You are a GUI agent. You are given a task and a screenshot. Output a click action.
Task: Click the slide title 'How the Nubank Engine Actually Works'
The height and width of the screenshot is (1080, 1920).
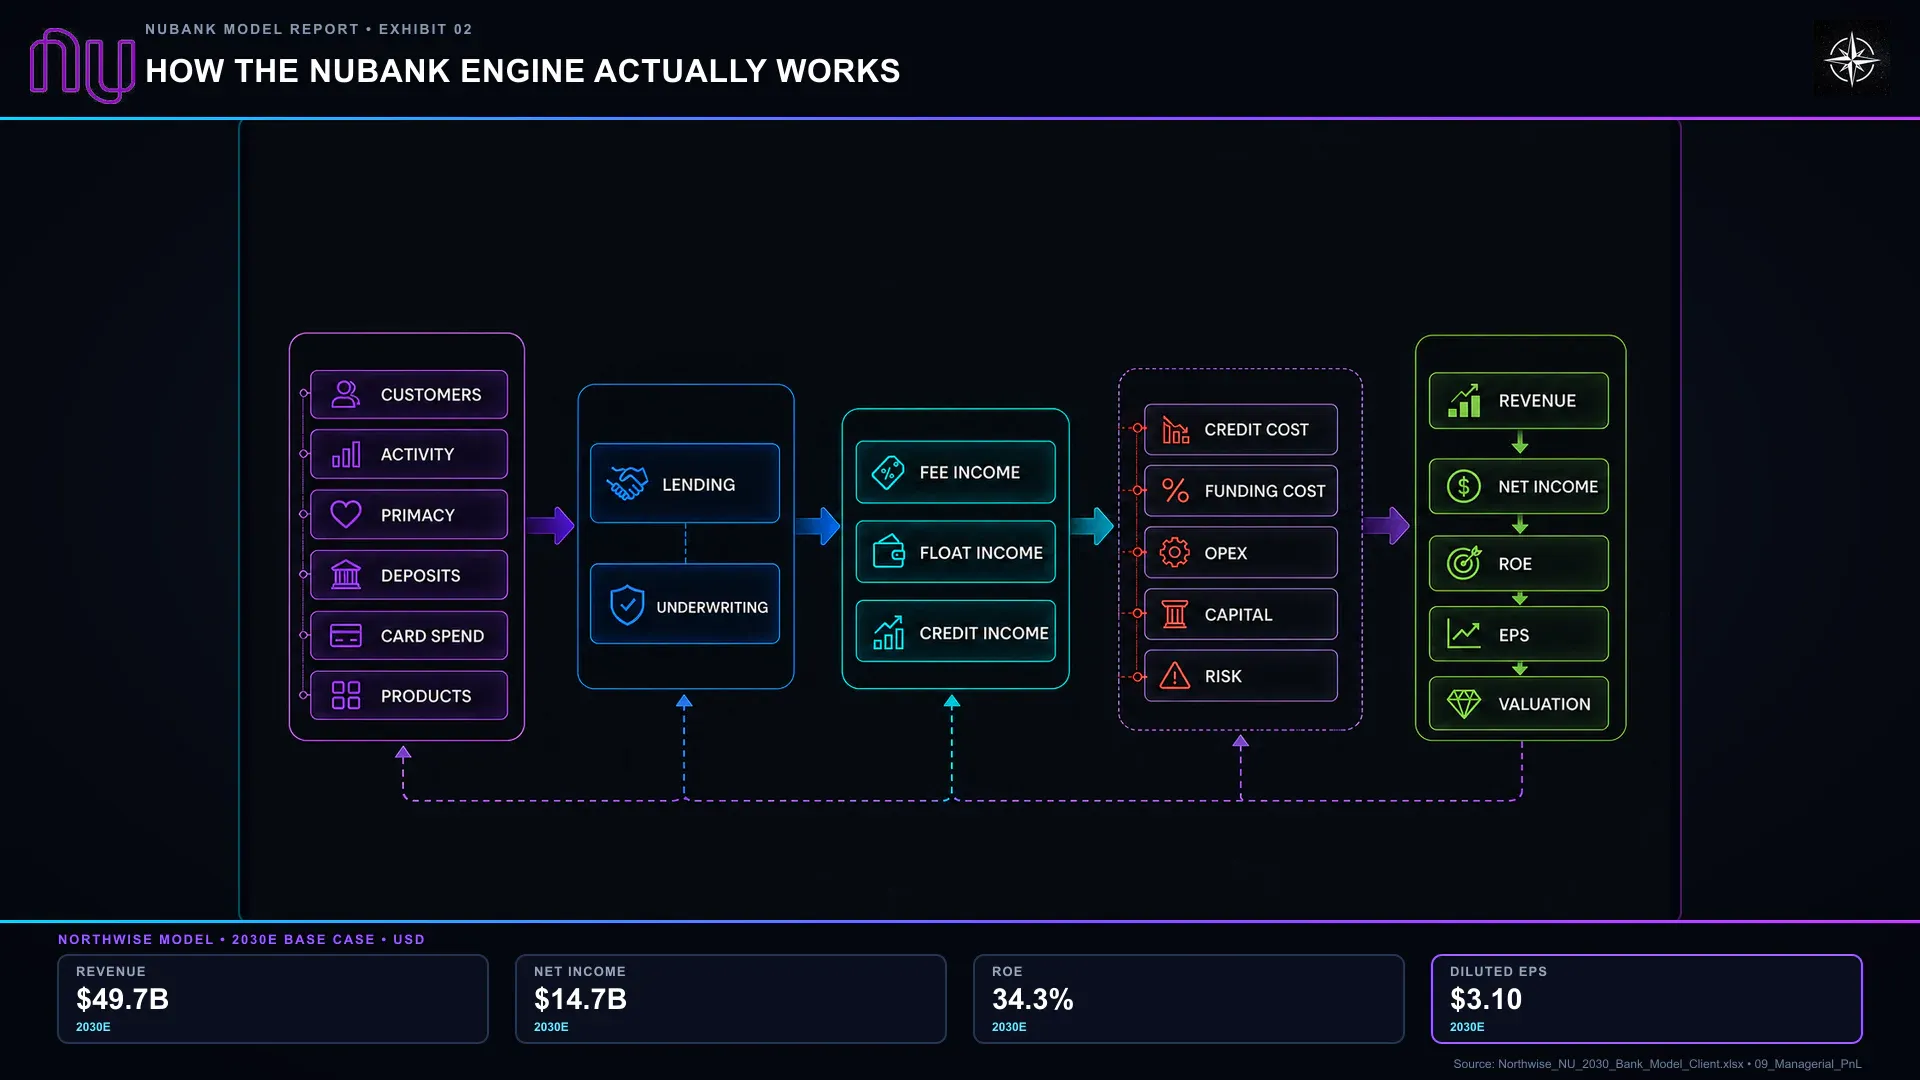coord(523,71)
